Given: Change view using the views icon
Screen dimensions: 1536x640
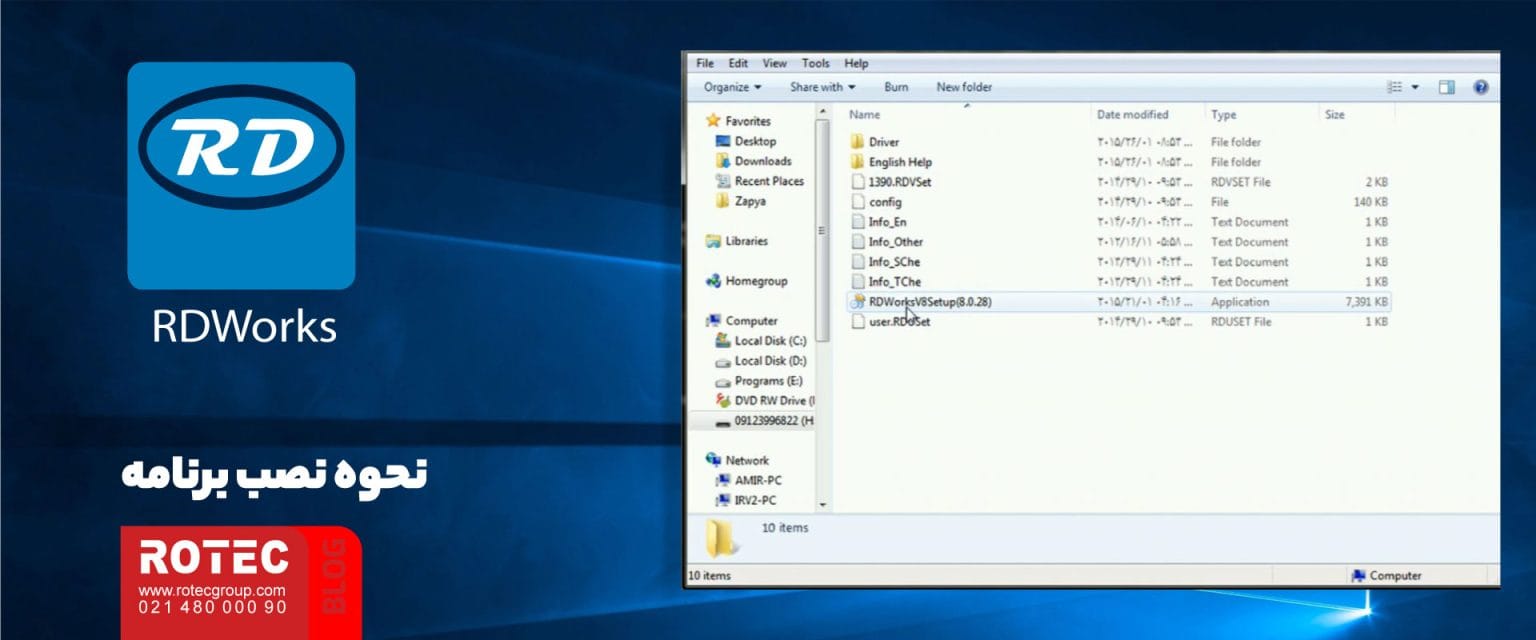Looking at the screenshot, I should tap(1395, 87).
